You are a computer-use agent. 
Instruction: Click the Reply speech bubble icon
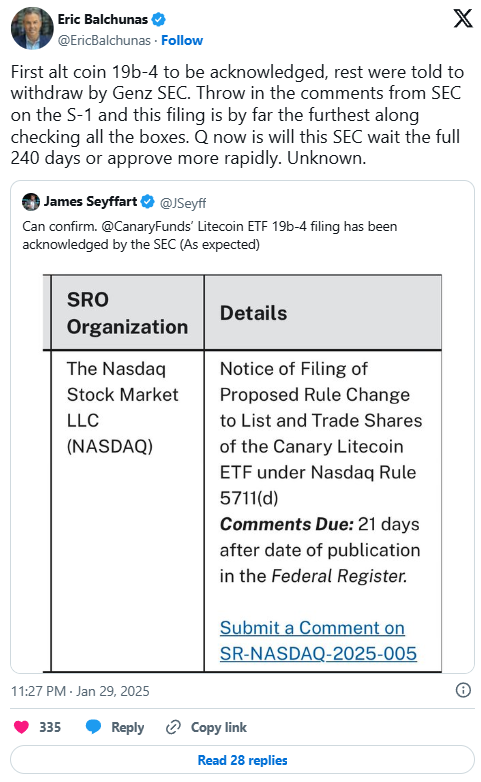point(93,727)
